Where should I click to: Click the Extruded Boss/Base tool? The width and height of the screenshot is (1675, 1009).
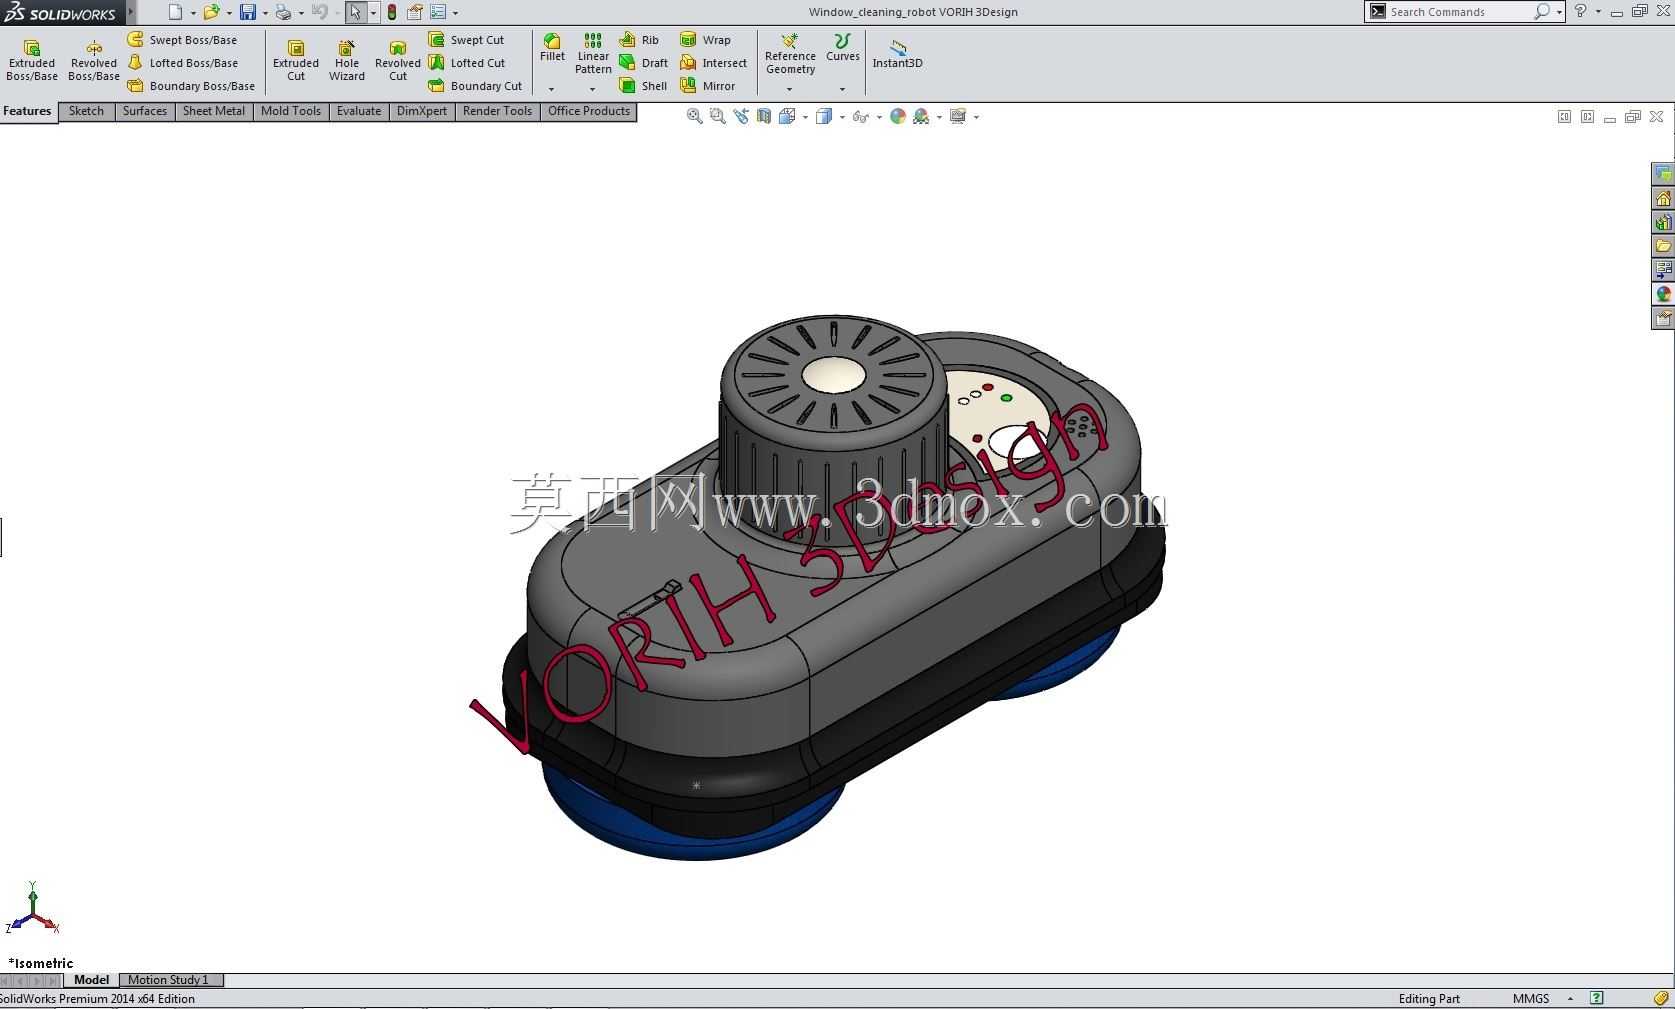tap(32, 61)
